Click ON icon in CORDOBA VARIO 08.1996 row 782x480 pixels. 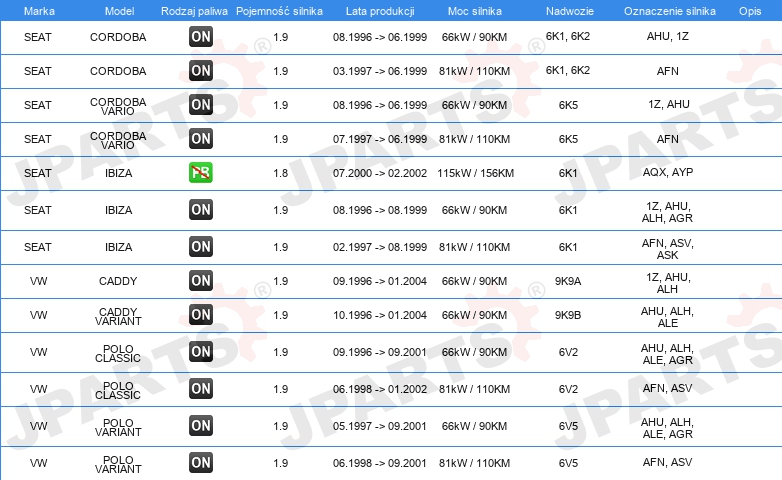click(201, 104)
